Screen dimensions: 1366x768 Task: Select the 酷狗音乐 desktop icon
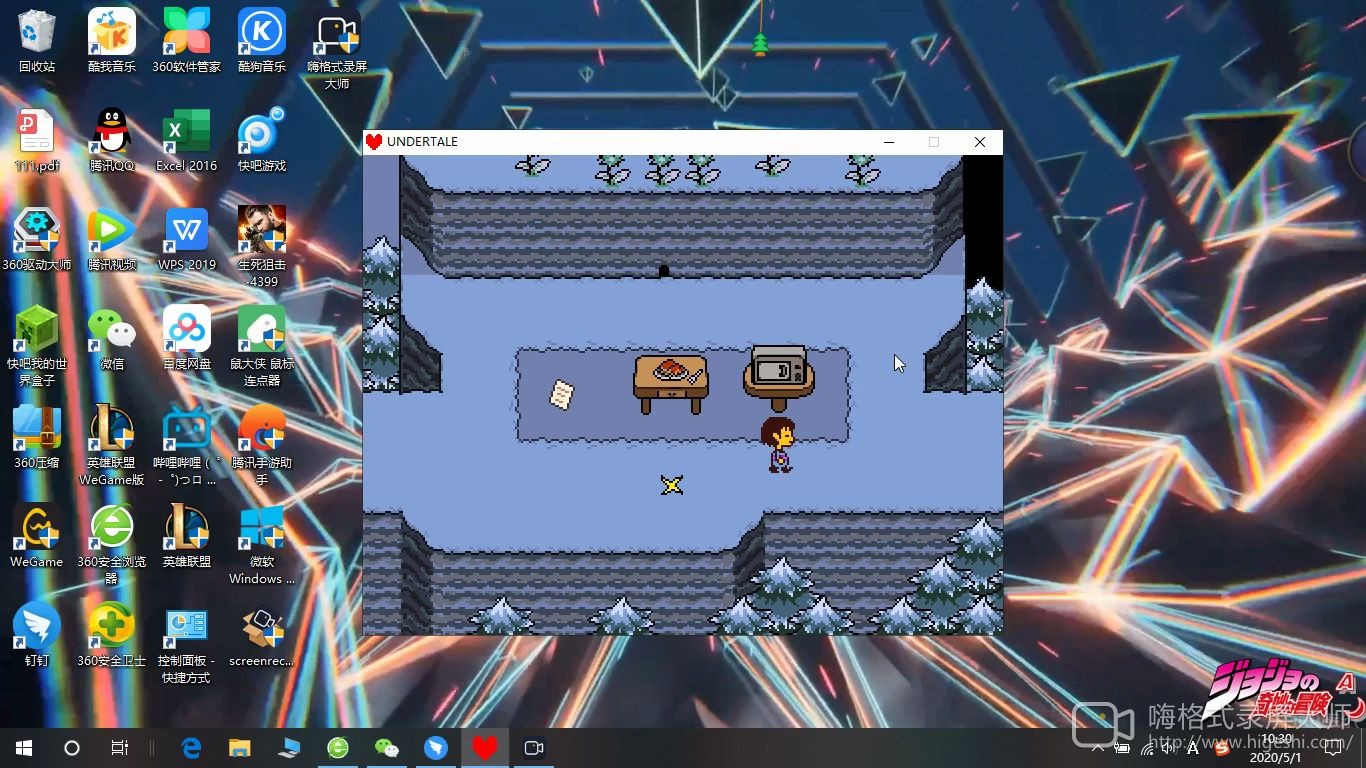pos(262,40)
